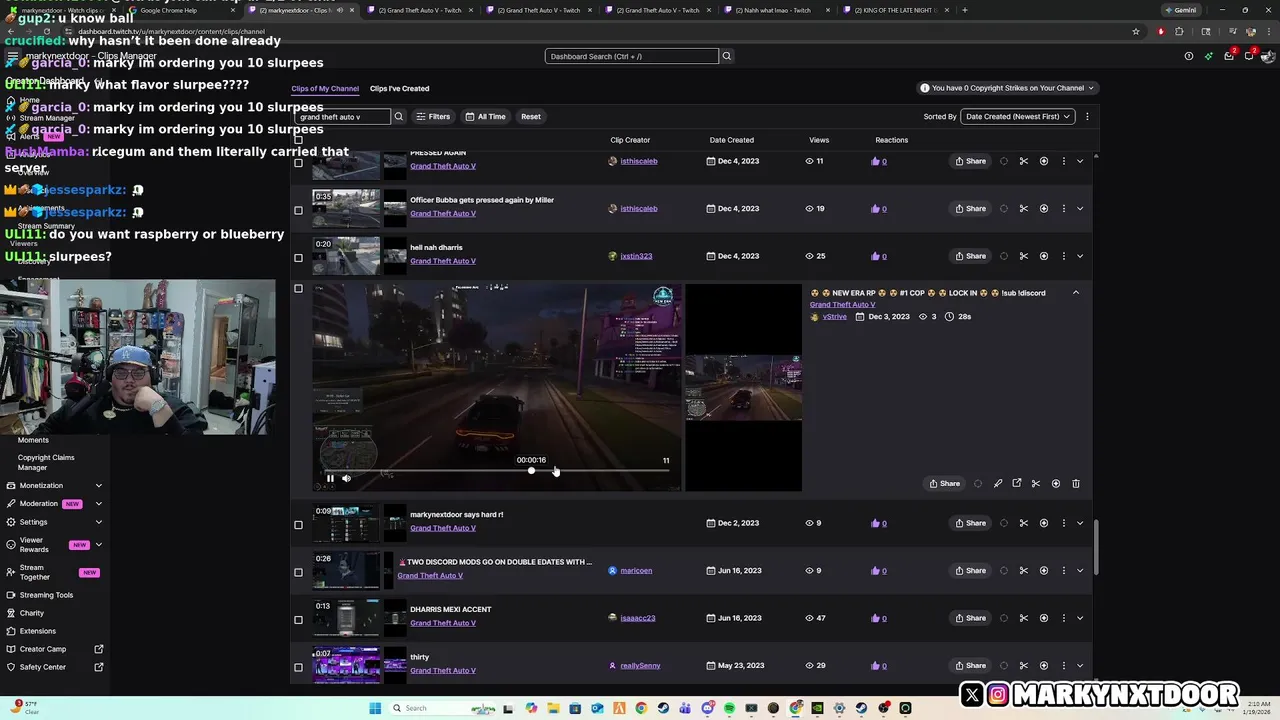Click the circled-plus icon in 'markynextdoor says hard r!' row
This screenshot has height=720, width=1280.
pyautogui.click(x=1043, y=523)
